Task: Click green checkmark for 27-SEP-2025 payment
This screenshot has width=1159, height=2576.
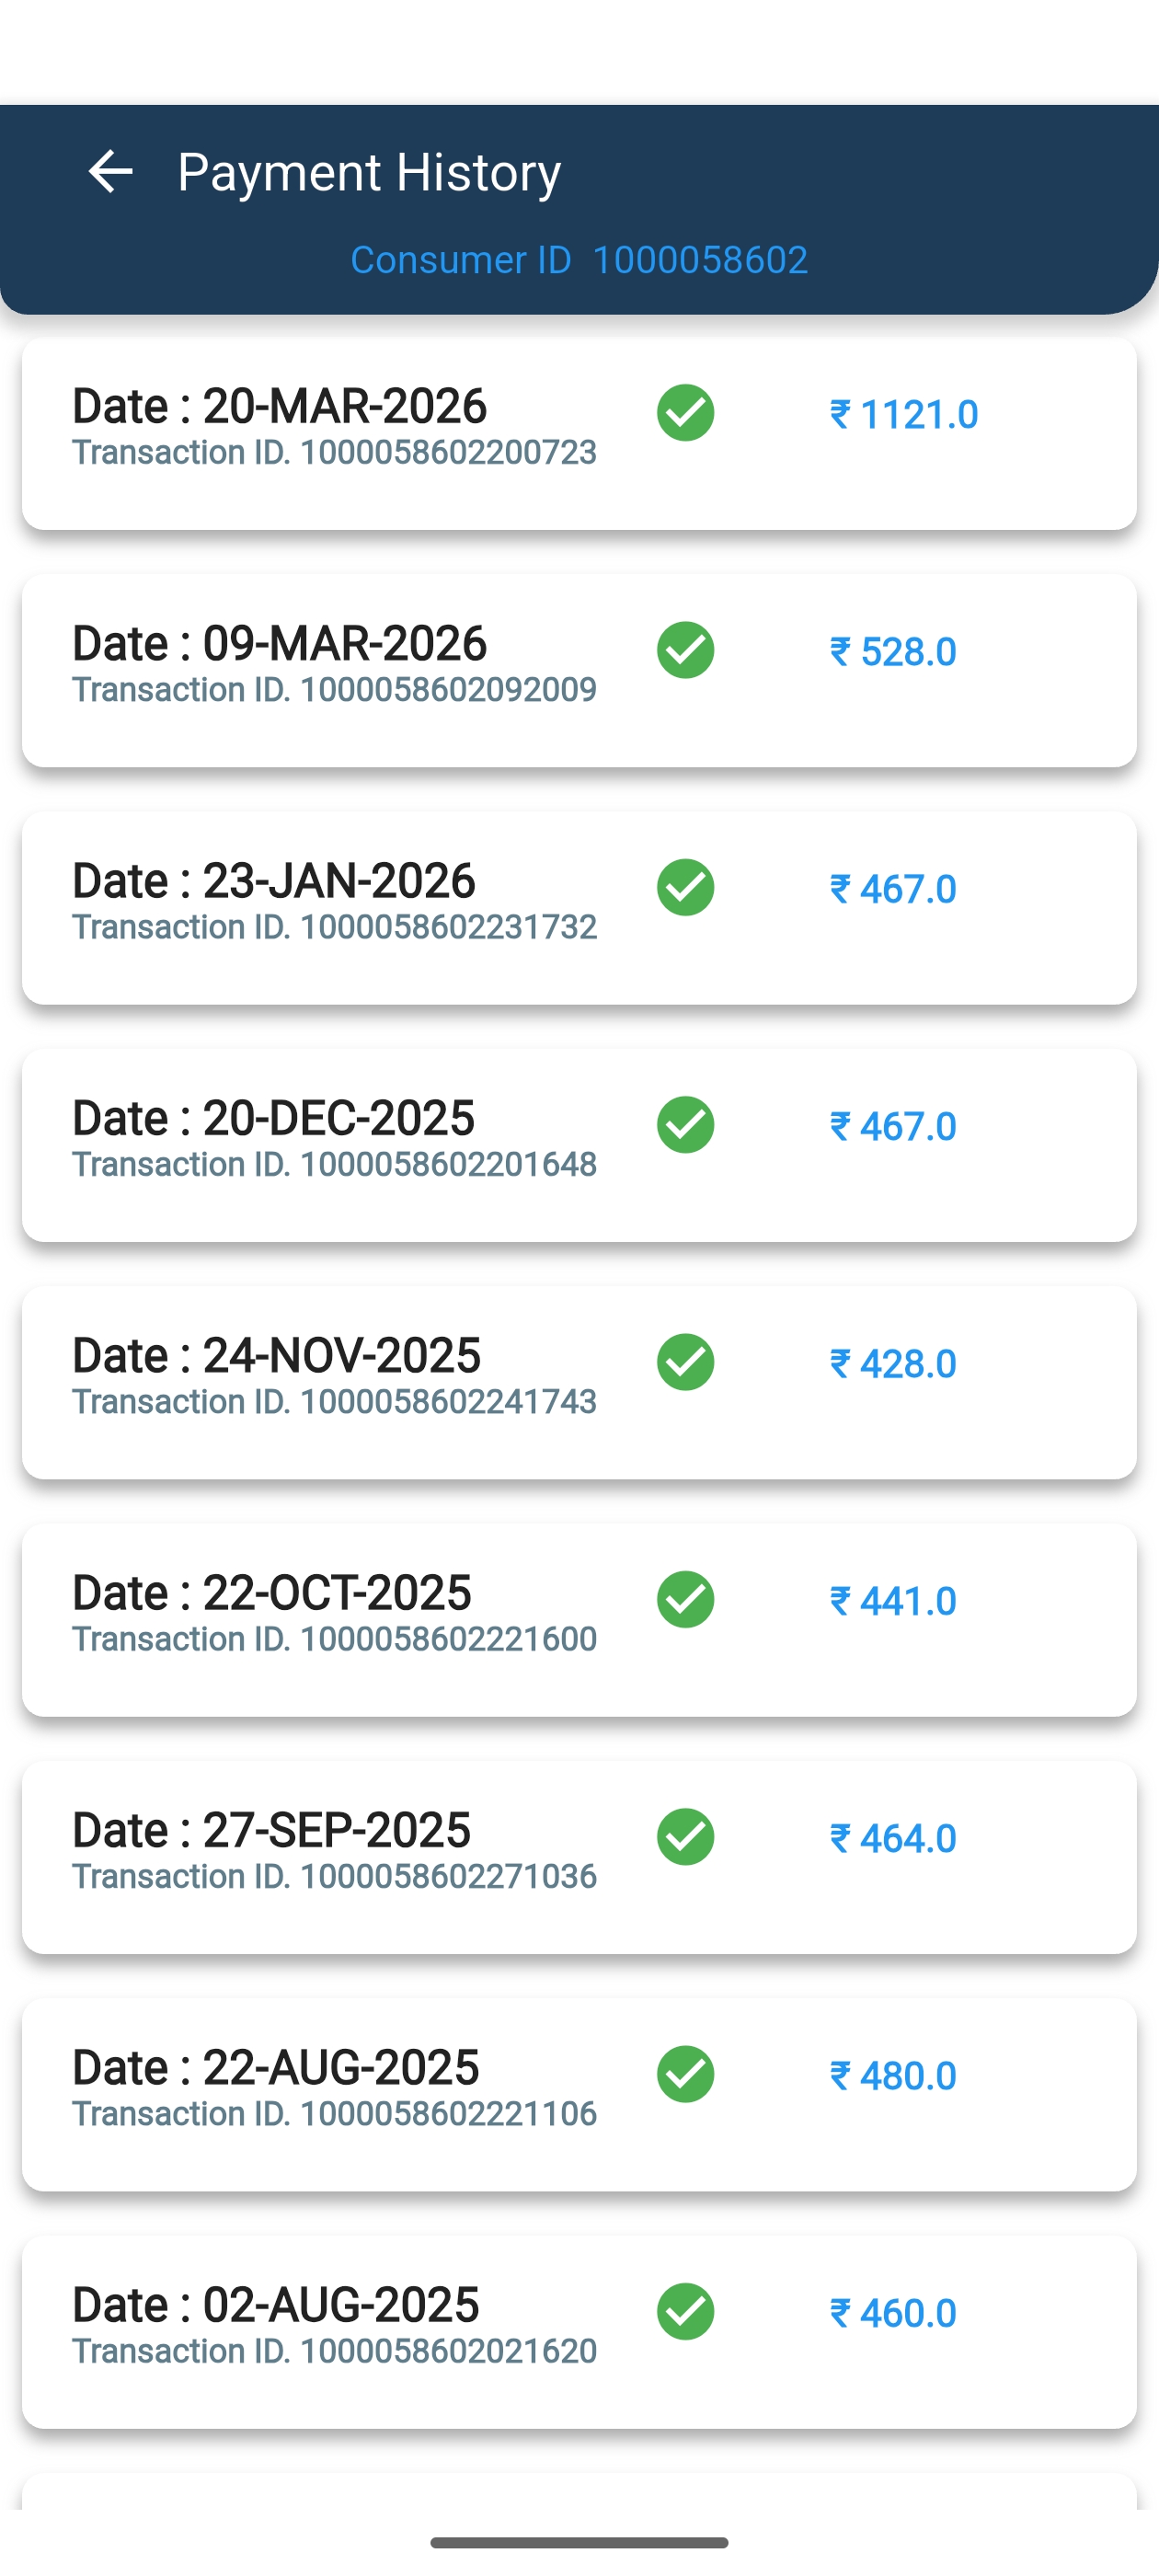Action: (x=685, y=1836)
